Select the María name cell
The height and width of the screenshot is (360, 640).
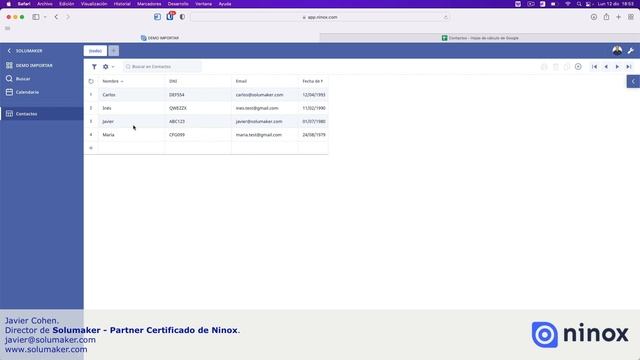click(131, 135)
